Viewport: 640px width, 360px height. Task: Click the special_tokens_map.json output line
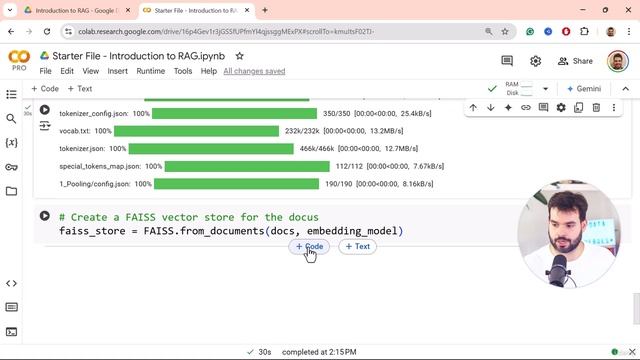pyautogui.click(x=251, y=166)
